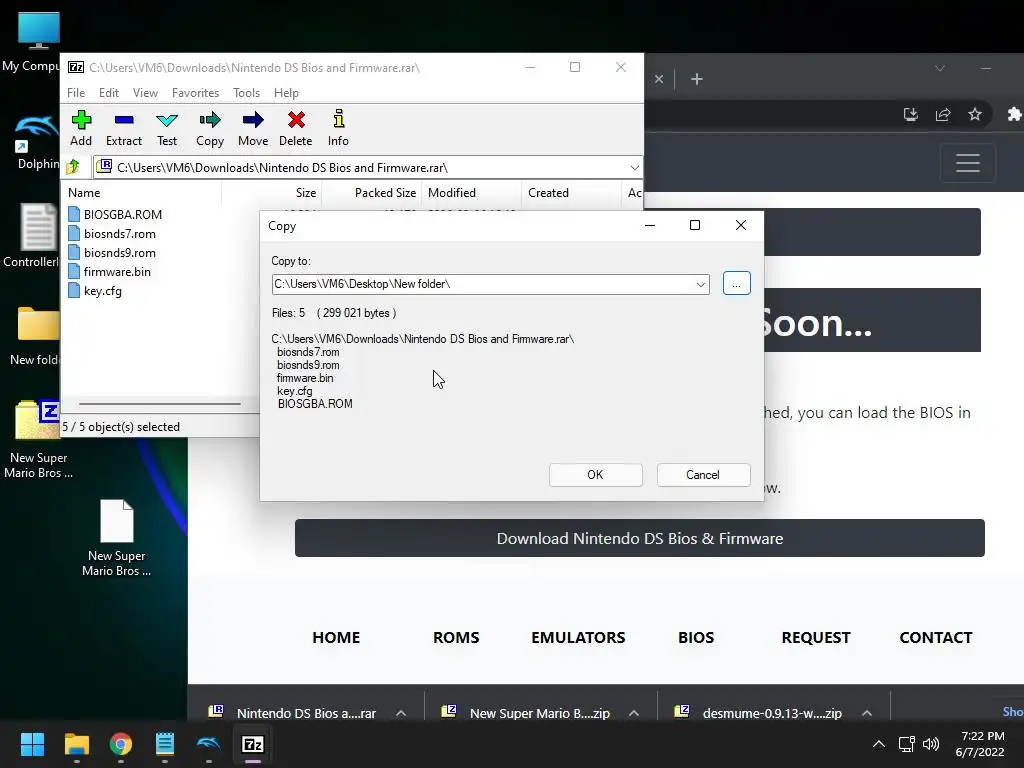
Task: Open the taskbar clock and date
Action: pos(982,744)
